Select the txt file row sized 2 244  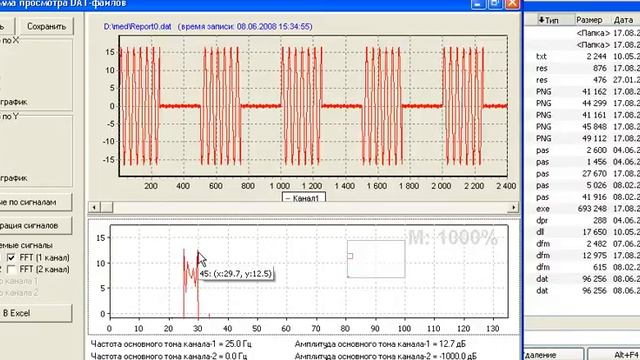[x=582, y=56]
